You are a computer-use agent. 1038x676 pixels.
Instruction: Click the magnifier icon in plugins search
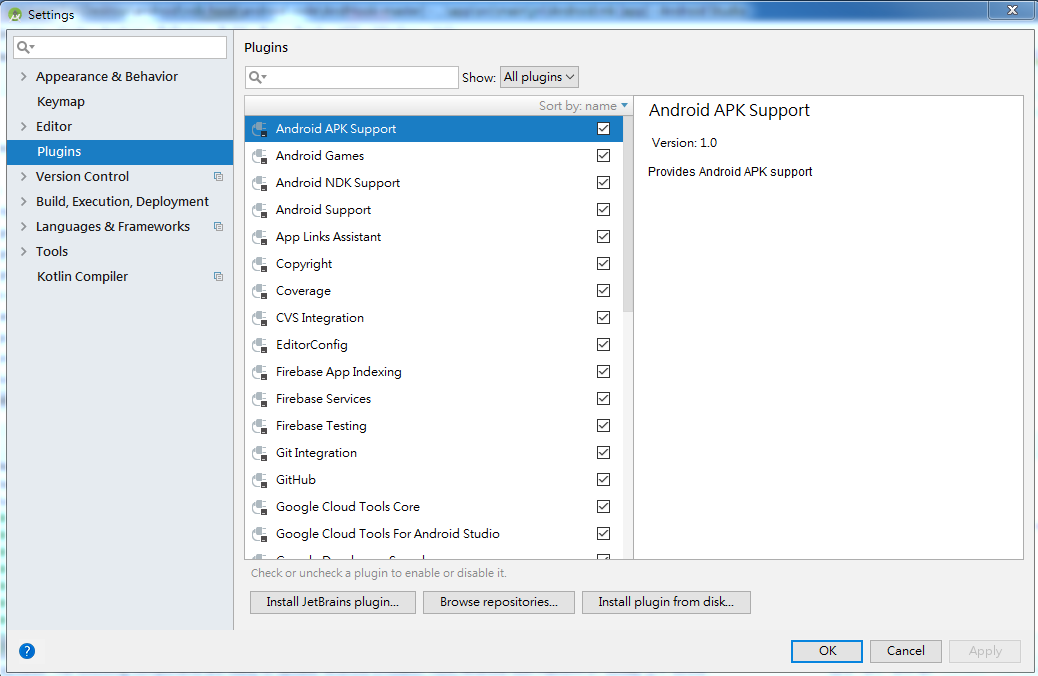257,77
